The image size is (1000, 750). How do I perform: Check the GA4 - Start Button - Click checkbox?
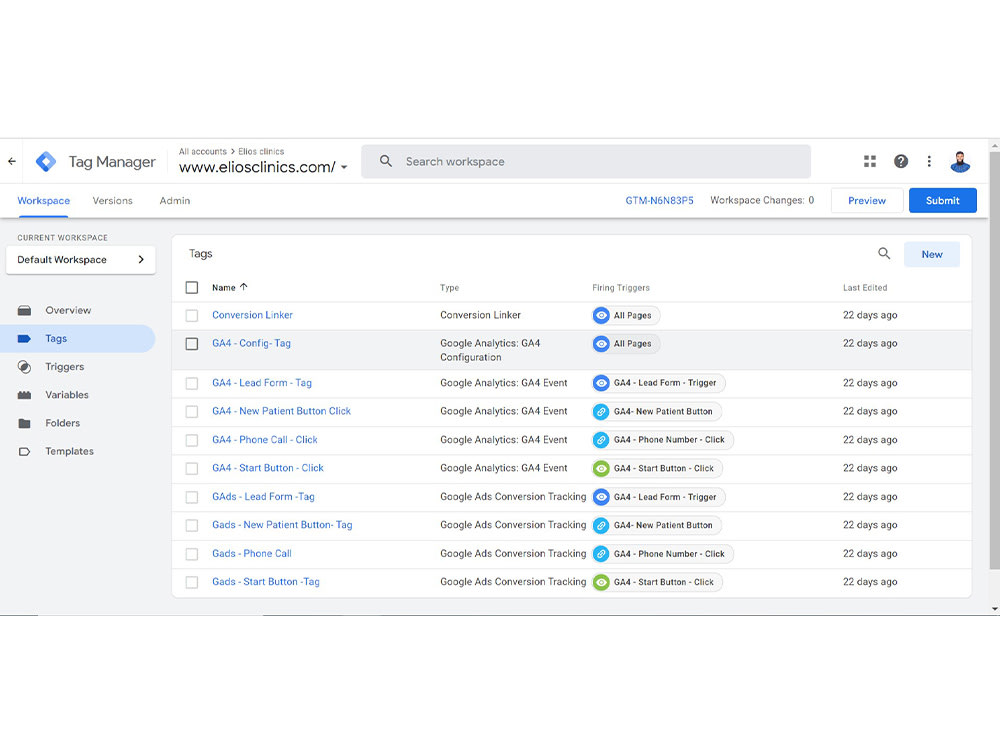pyautogui.click(x=192, y=468)
